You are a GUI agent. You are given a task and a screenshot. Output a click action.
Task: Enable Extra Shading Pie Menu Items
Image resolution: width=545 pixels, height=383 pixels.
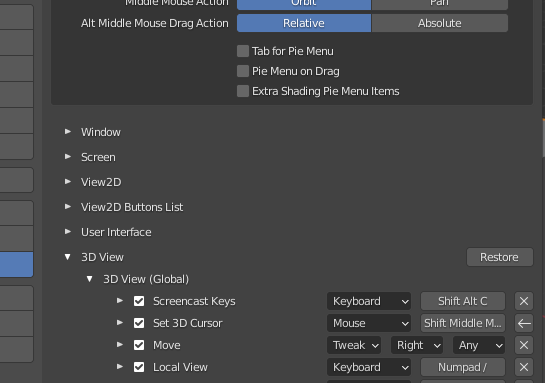243,91
